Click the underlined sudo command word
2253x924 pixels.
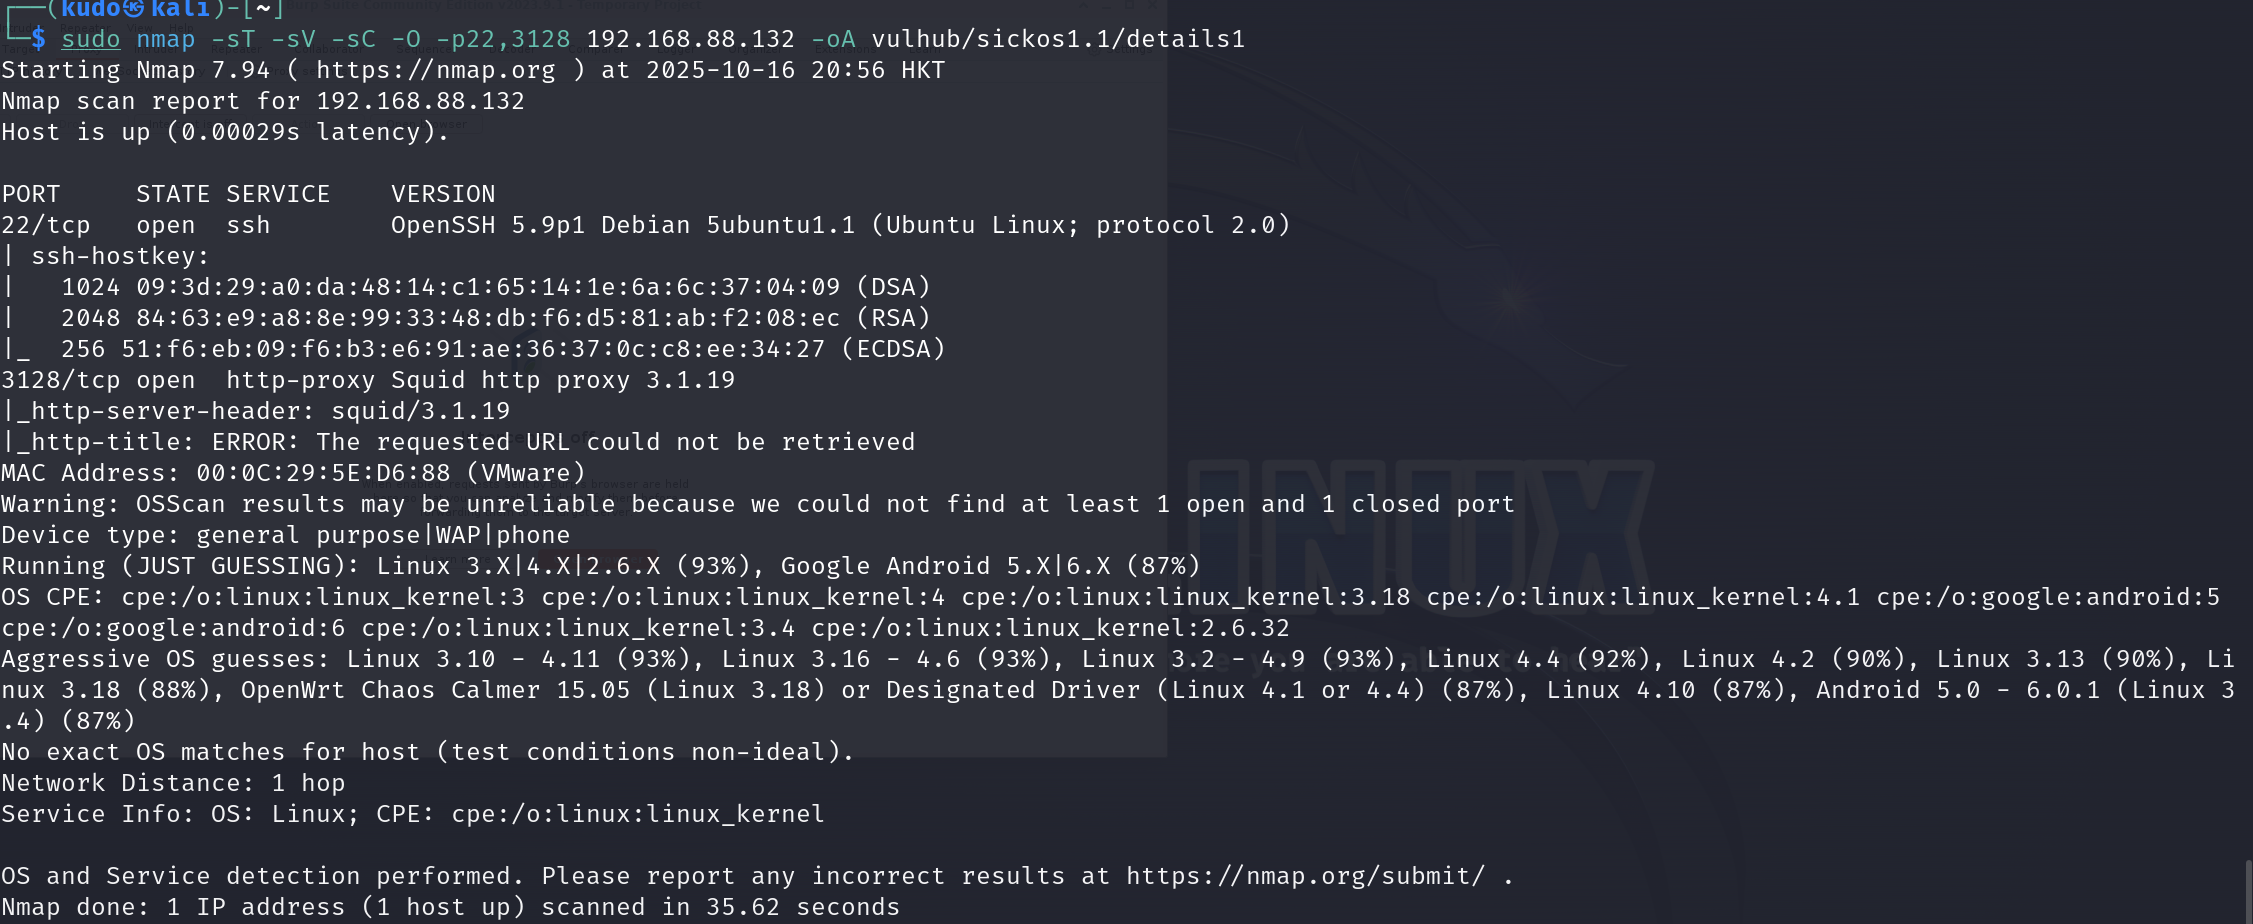tap(90, 39)
